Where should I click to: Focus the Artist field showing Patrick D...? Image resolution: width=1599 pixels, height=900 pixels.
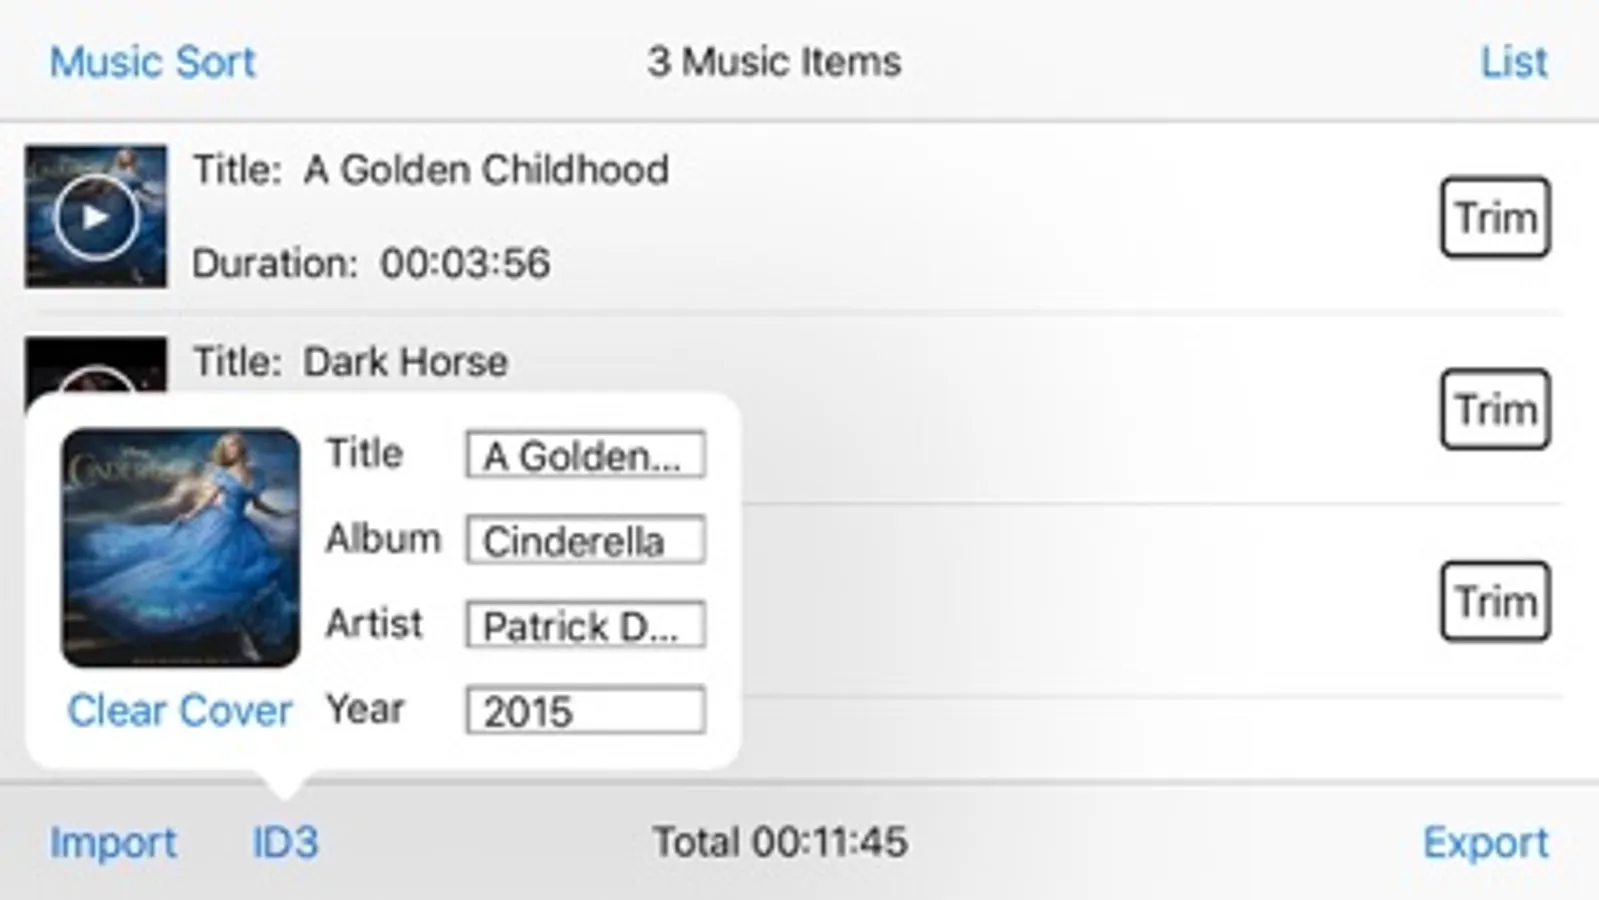click(585, 626)
